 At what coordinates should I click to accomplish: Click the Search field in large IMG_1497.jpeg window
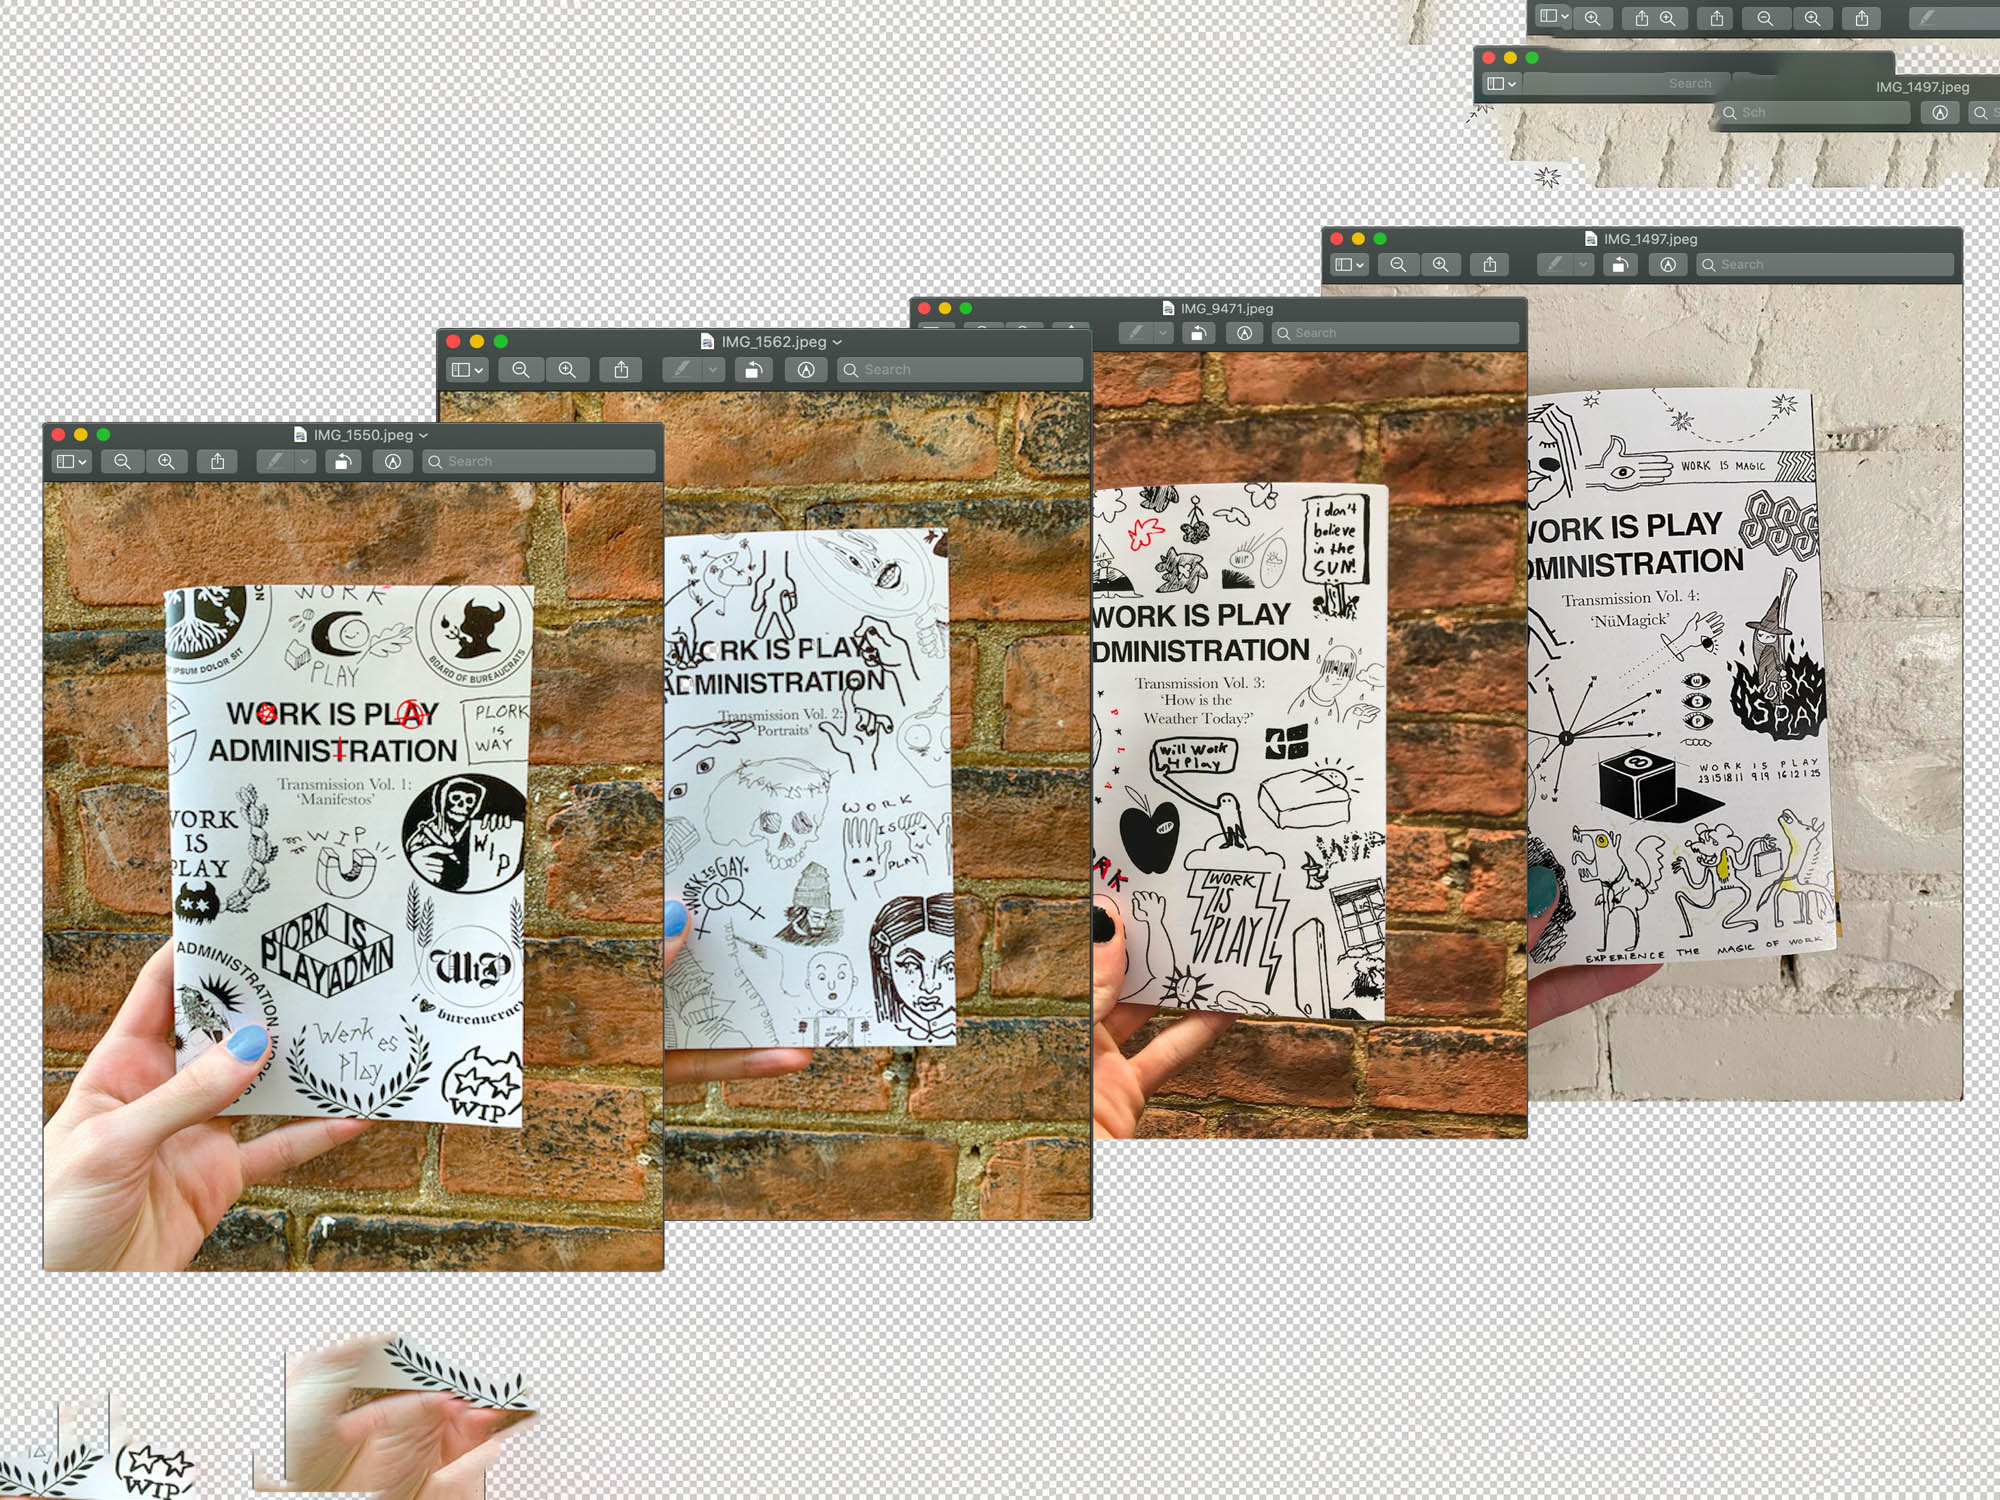coord(1826,264)
